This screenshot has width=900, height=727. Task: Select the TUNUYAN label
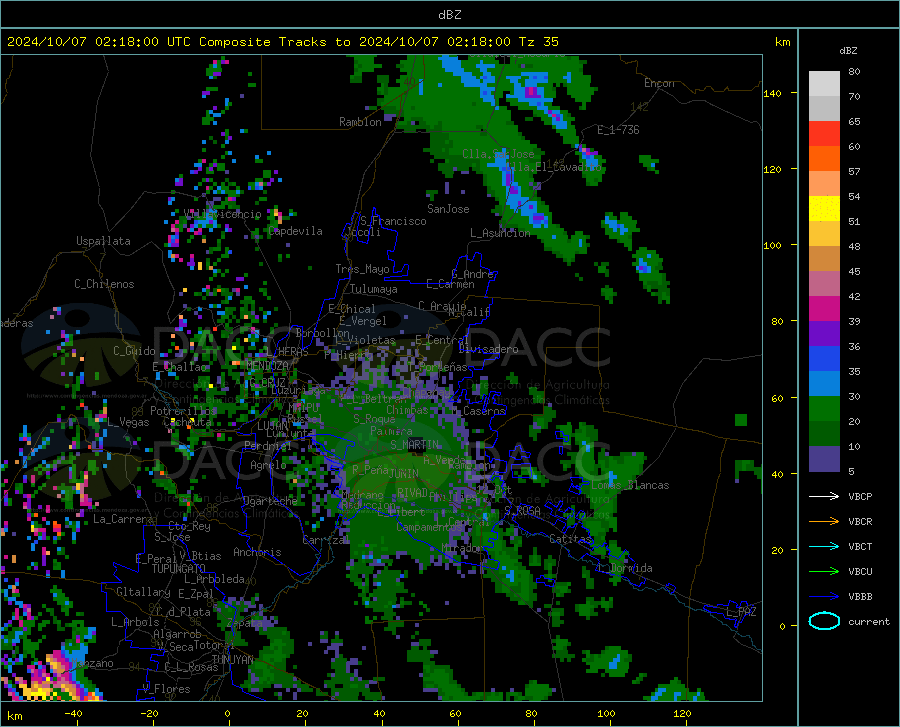pos(232,660)
